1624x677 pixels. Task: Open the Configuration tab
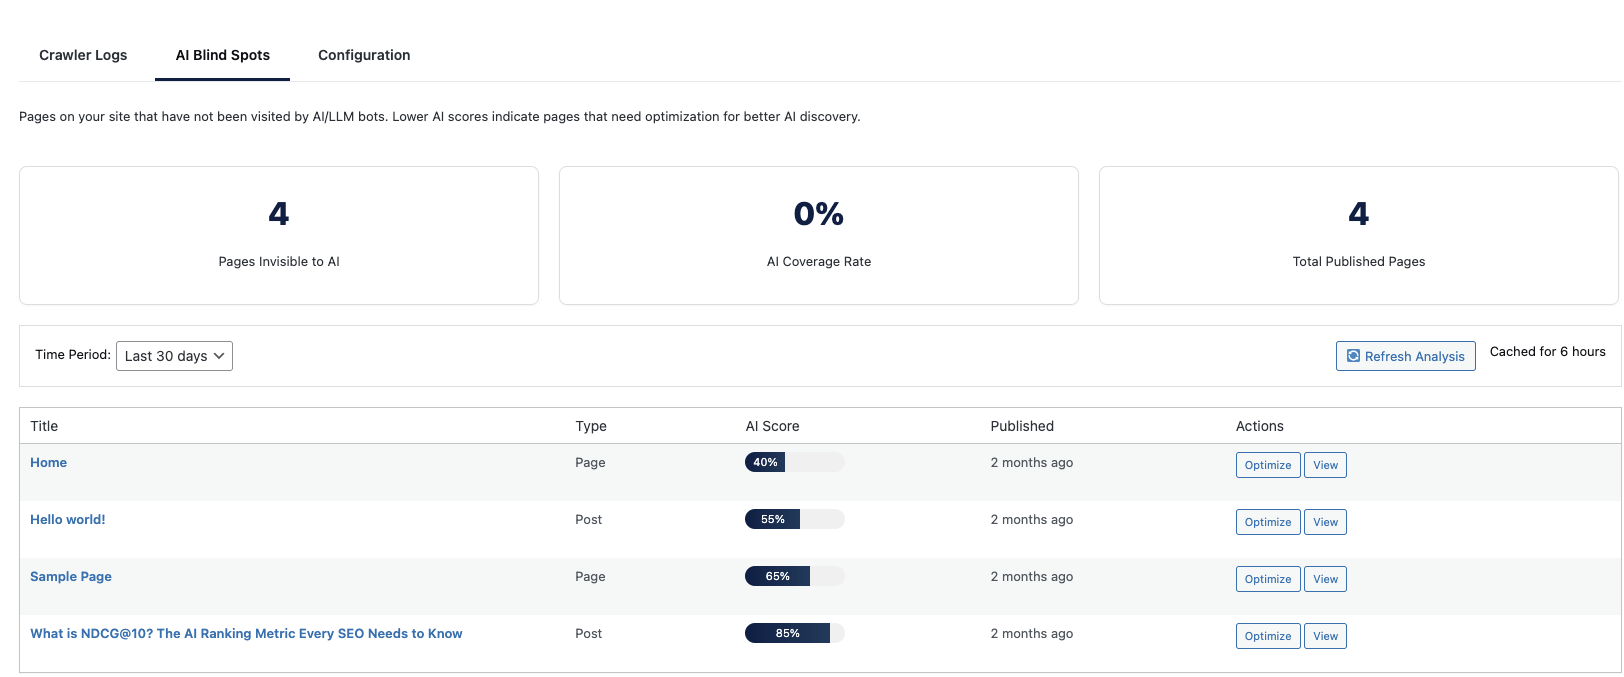364,55
